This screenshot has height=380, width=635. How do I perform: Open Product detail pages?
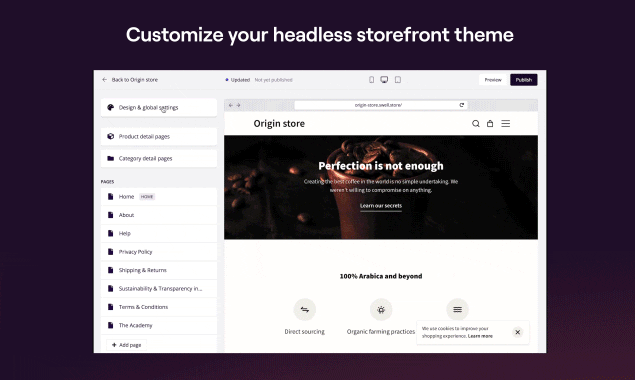159,137
